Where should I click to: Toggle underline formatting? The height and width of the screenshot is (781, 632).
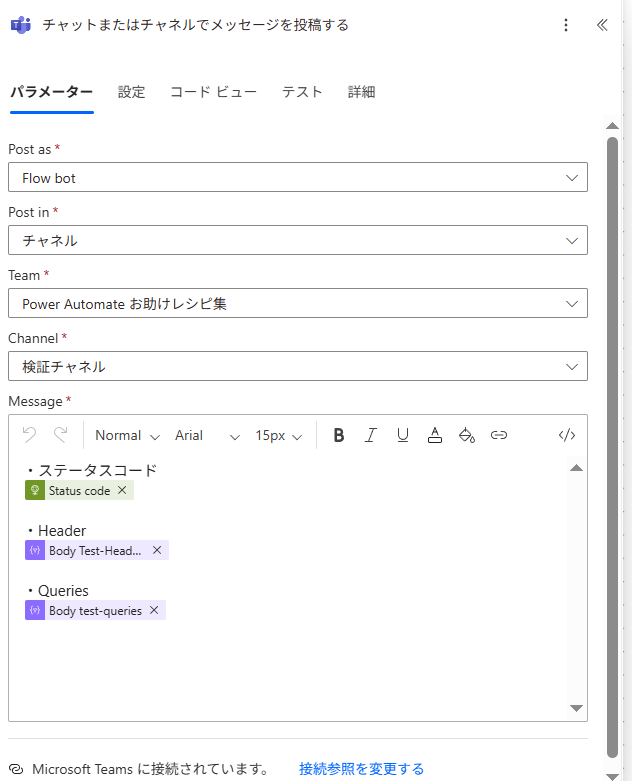402,435
